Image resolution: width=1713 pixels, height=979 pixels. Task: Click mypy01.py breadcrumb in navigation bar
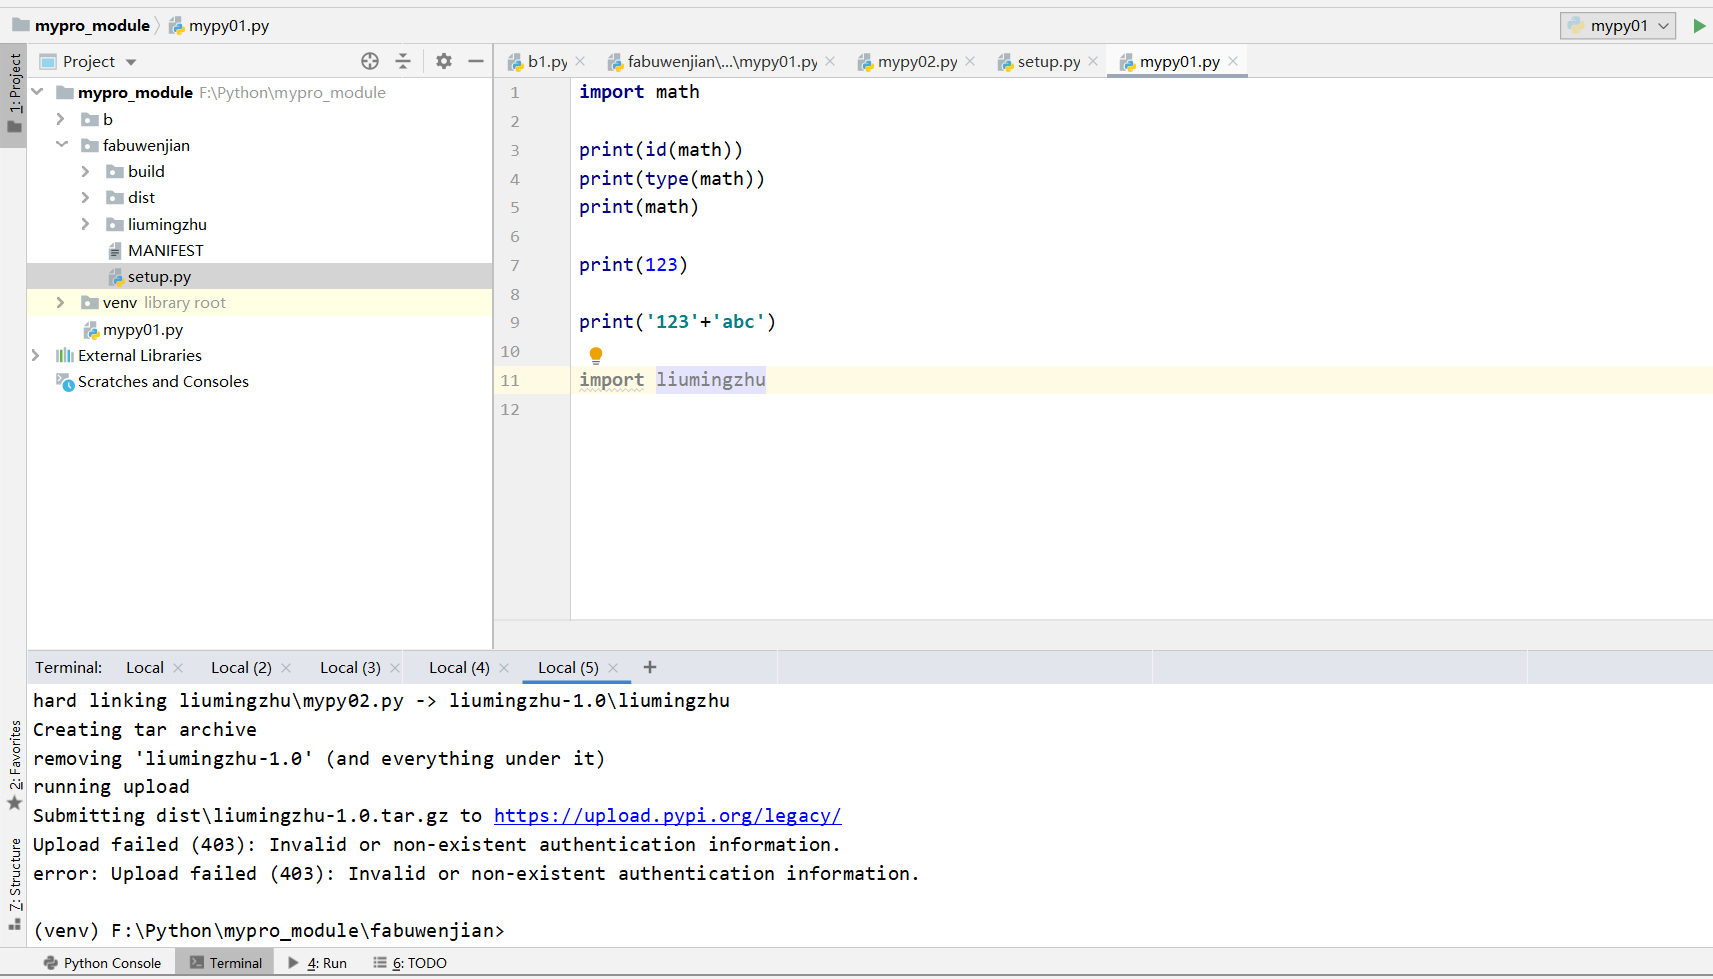tap(229, 26)
